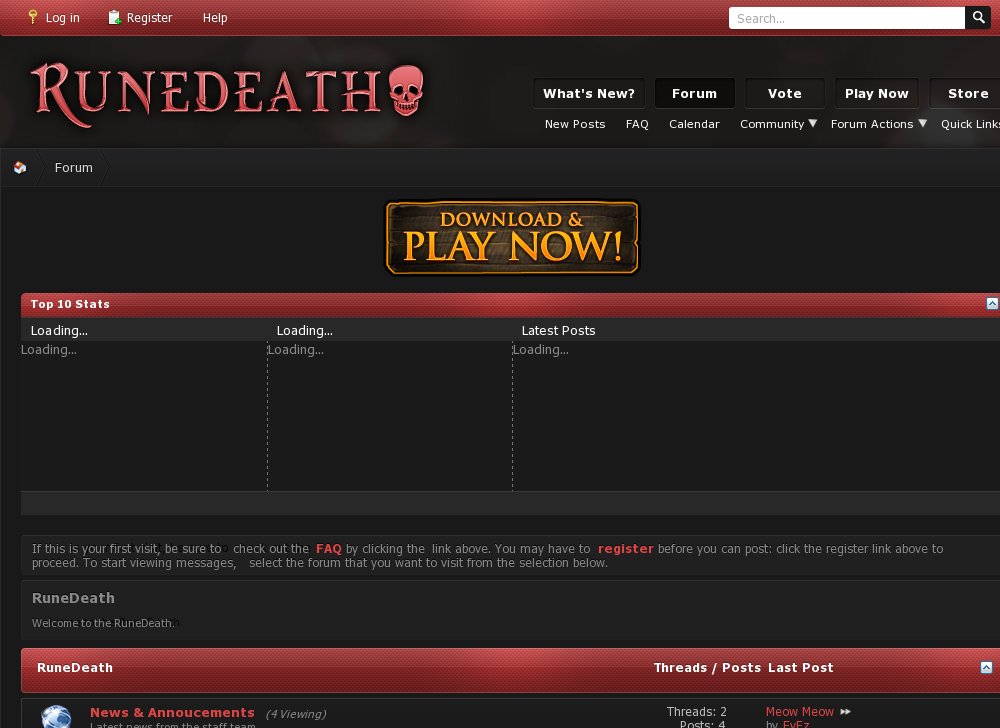This screenshot has width=1000, height=728.
Task: Collapse the RuneDeath forum category
Action: coord(988,667)
